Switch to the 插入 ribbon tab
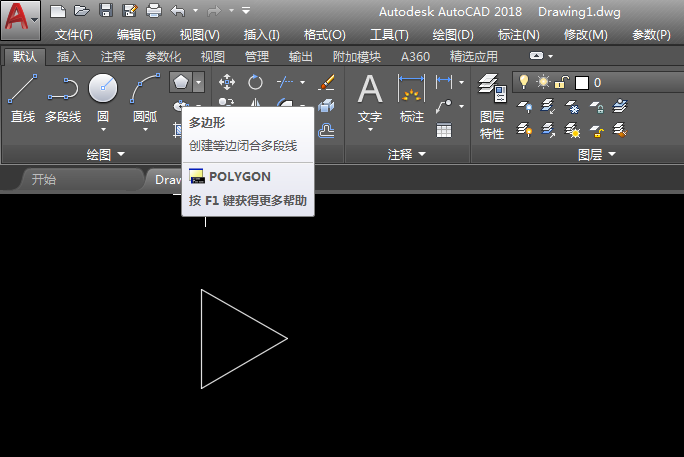Screen dimensions: 684x457 pos(69,57)
